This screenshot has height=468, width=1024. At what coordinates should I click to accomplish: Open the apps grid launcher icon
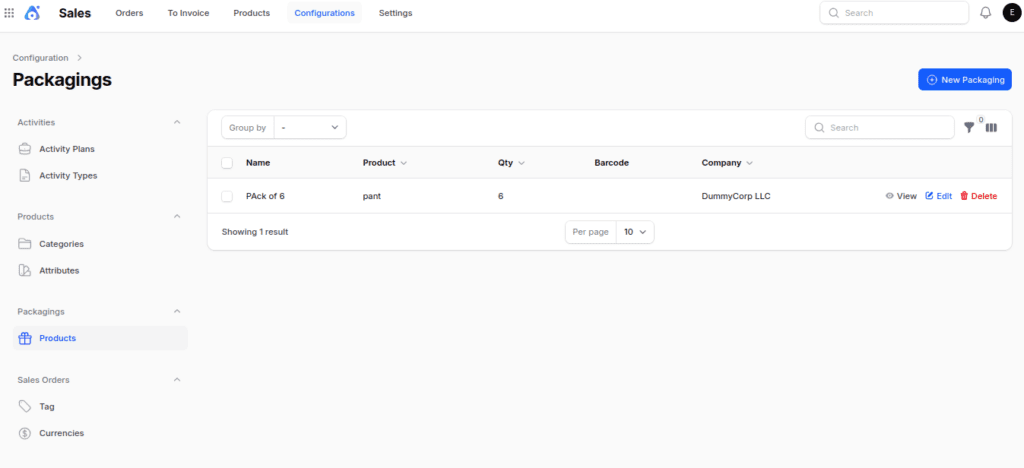click(9, 12)
